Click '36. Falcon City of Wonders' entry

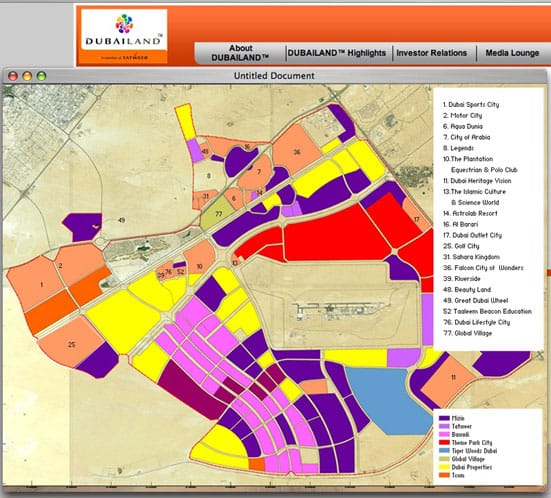pyautogui.click(x=483, y=268)
